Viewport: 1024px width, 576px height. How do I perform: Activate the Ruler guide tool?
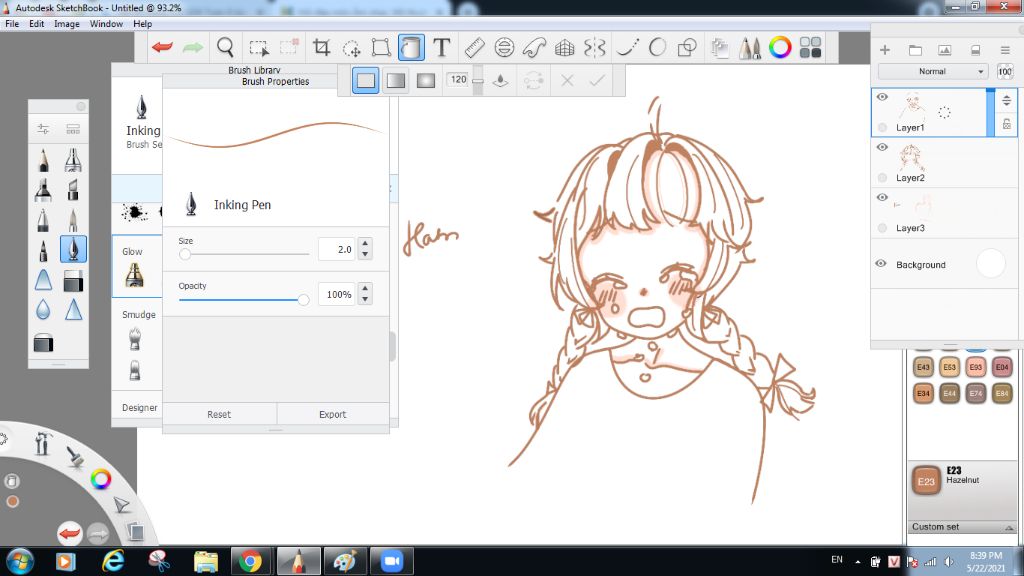[475, 47]
